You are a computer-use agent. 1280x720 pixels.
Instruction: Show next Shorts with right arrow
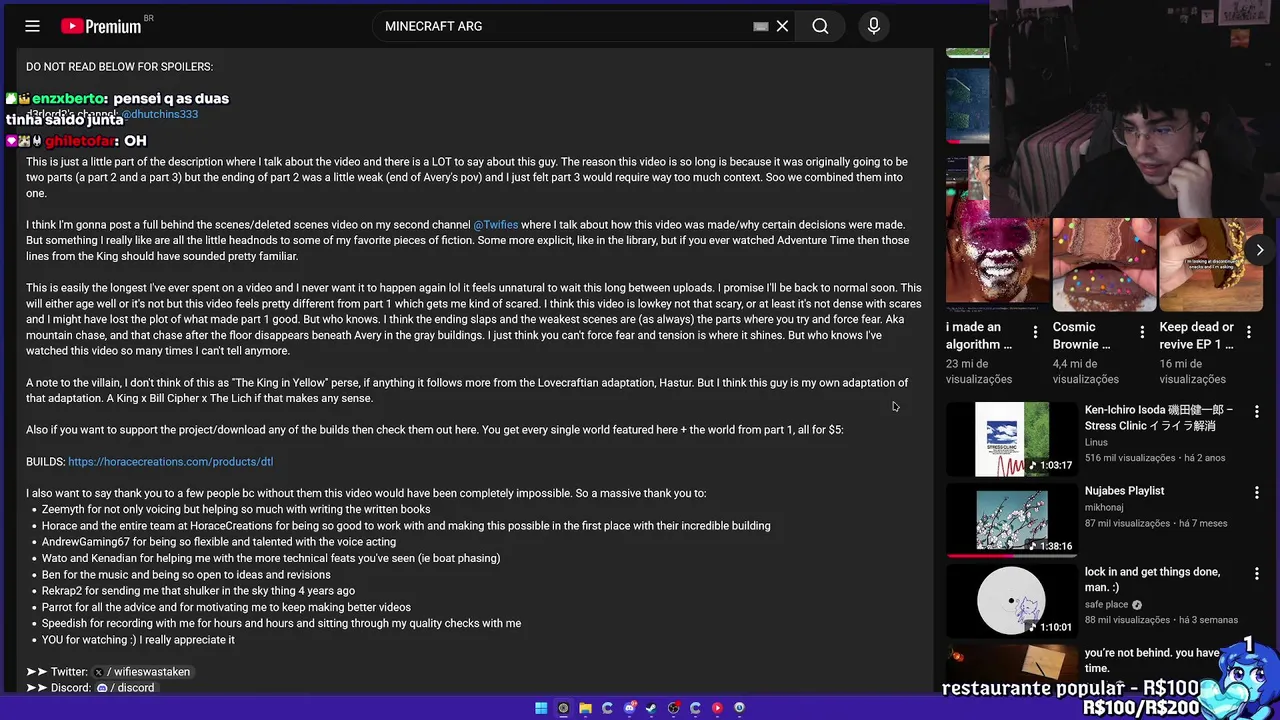[1260, 250]
